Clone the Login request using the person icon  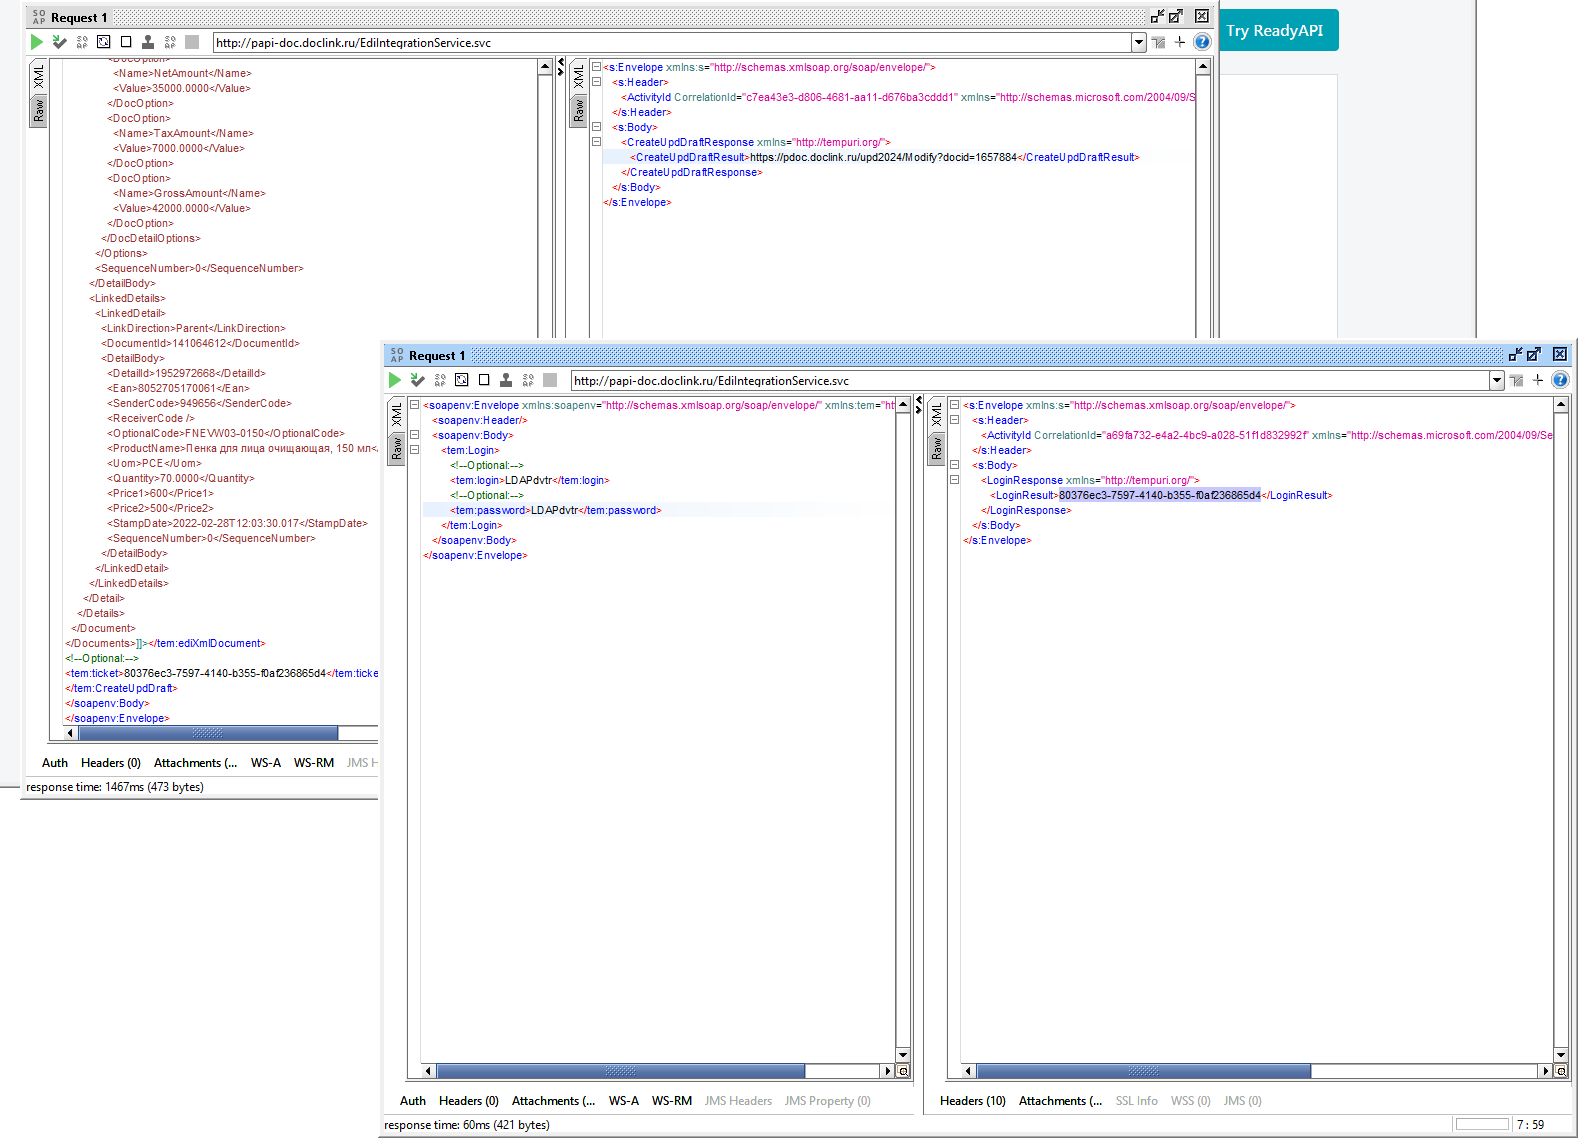pyautogui.click(x=506, y=380)
